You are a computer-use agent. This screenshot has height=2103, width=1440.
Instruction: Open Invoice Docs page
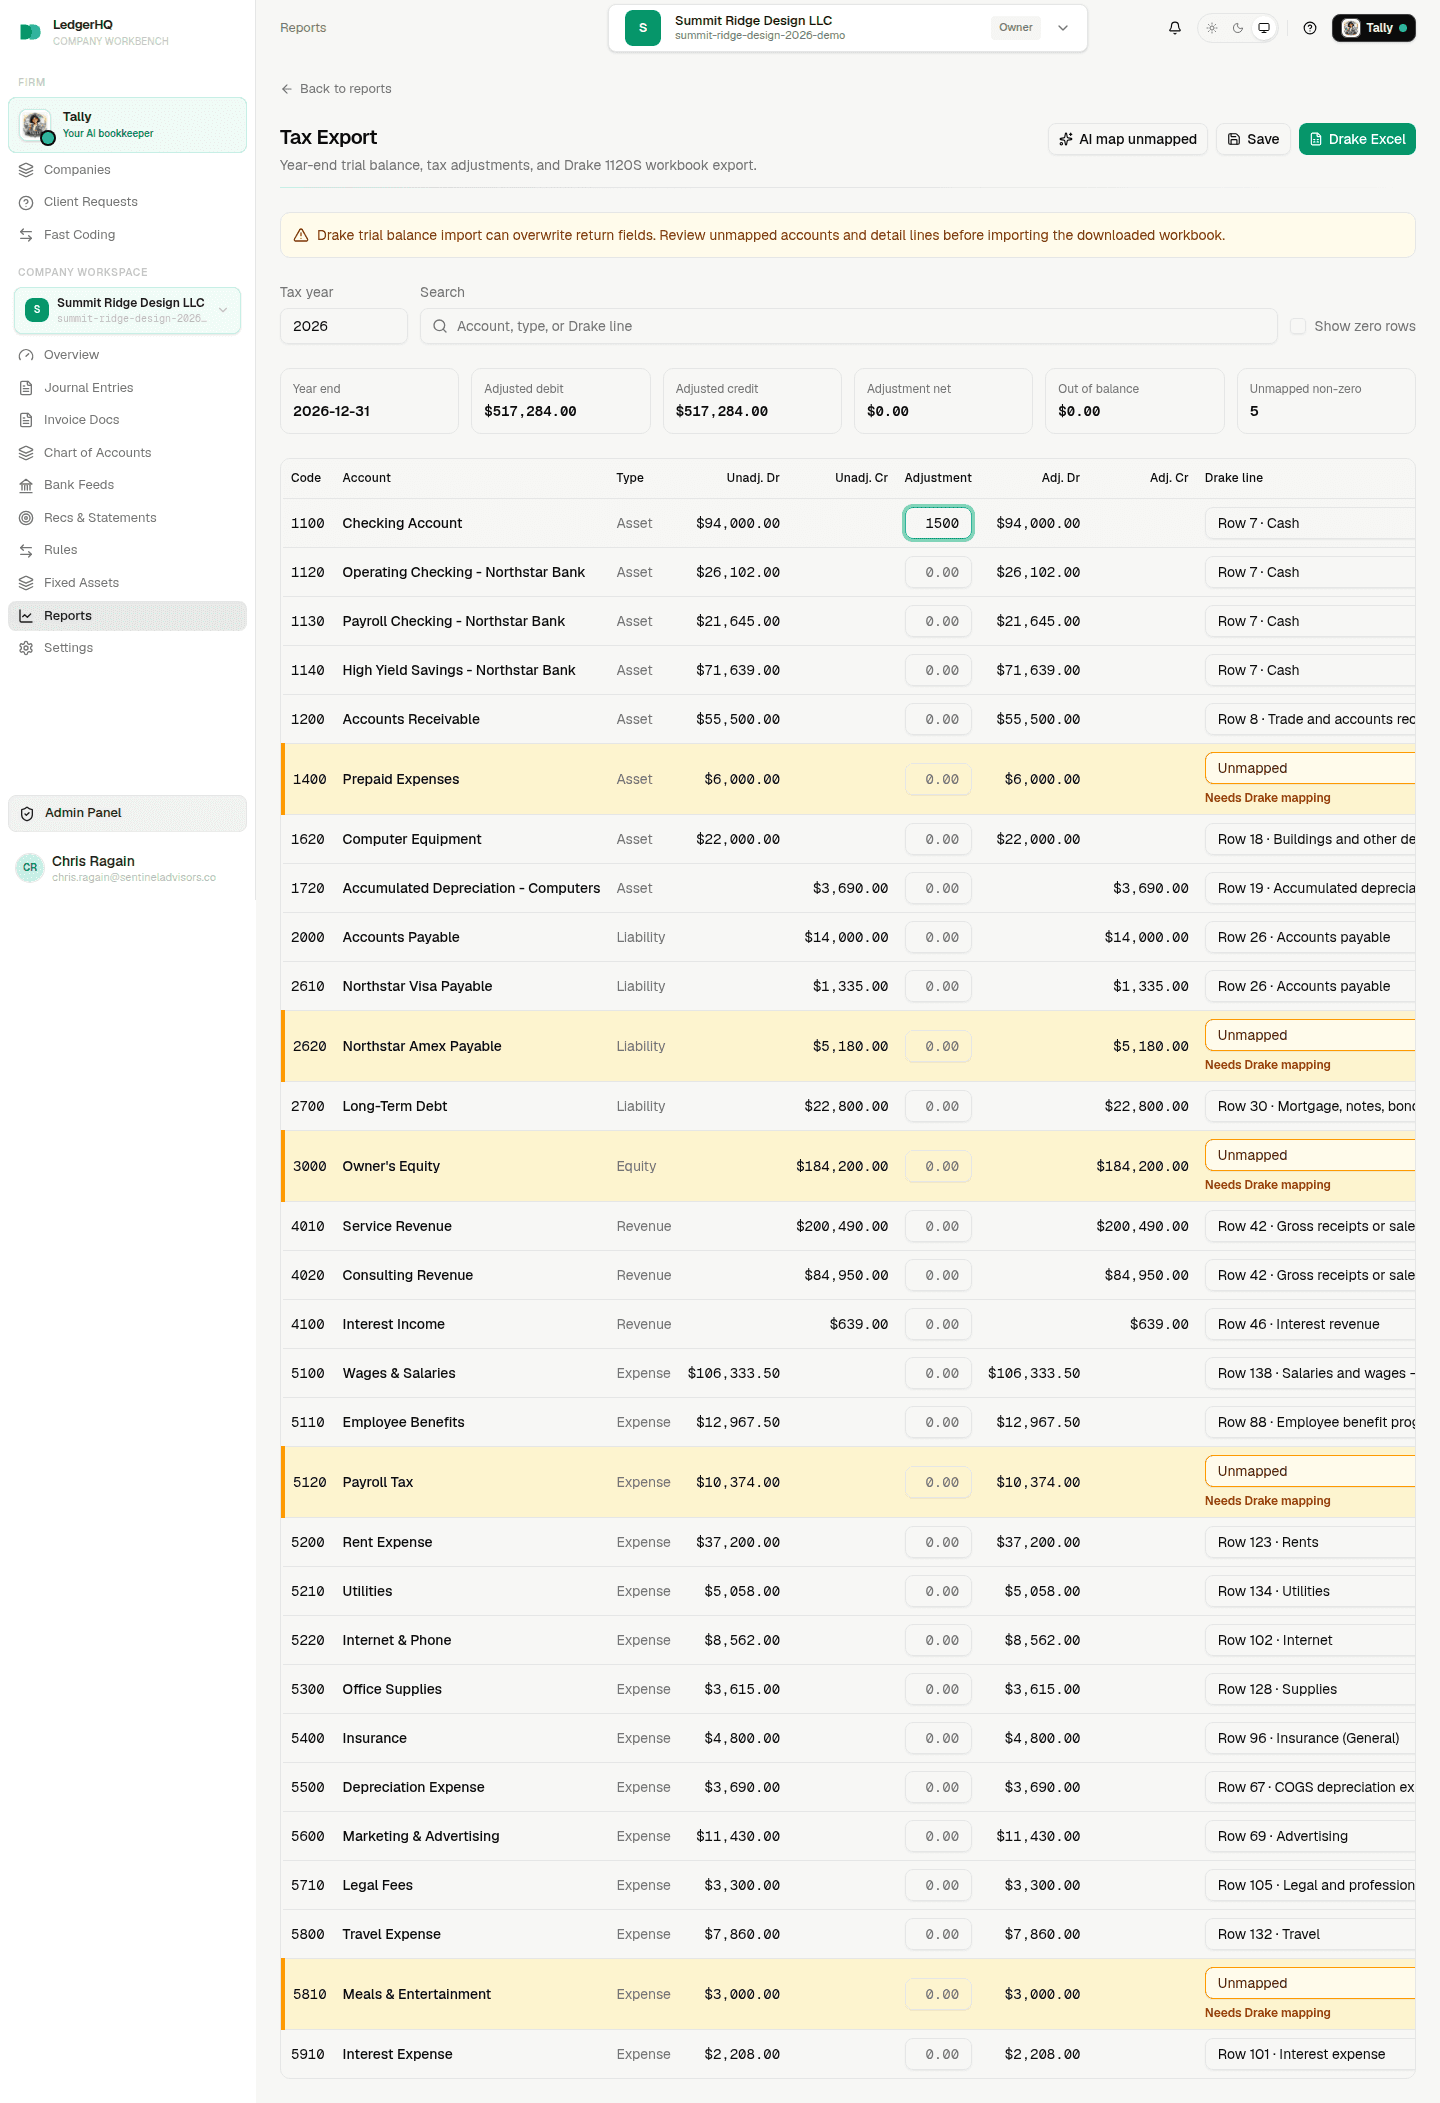click(127, 420)
